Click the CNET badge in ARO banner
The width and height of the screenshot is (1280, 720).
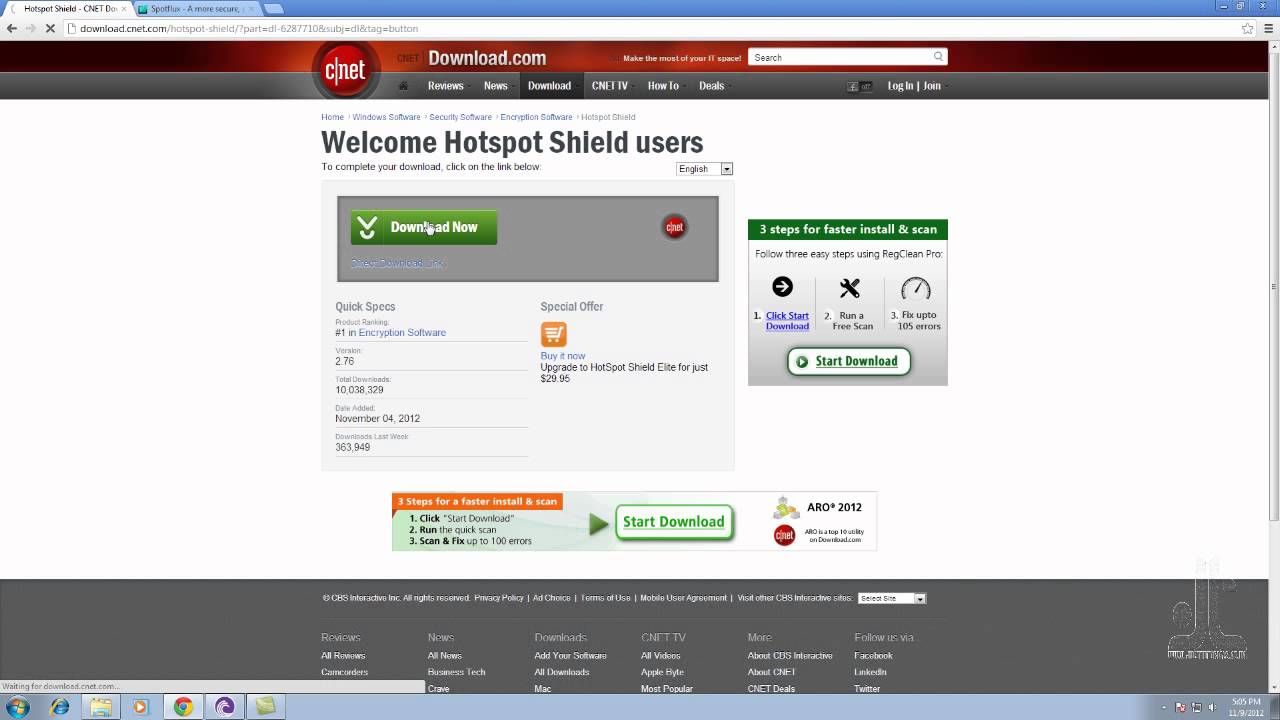(785, 536)
